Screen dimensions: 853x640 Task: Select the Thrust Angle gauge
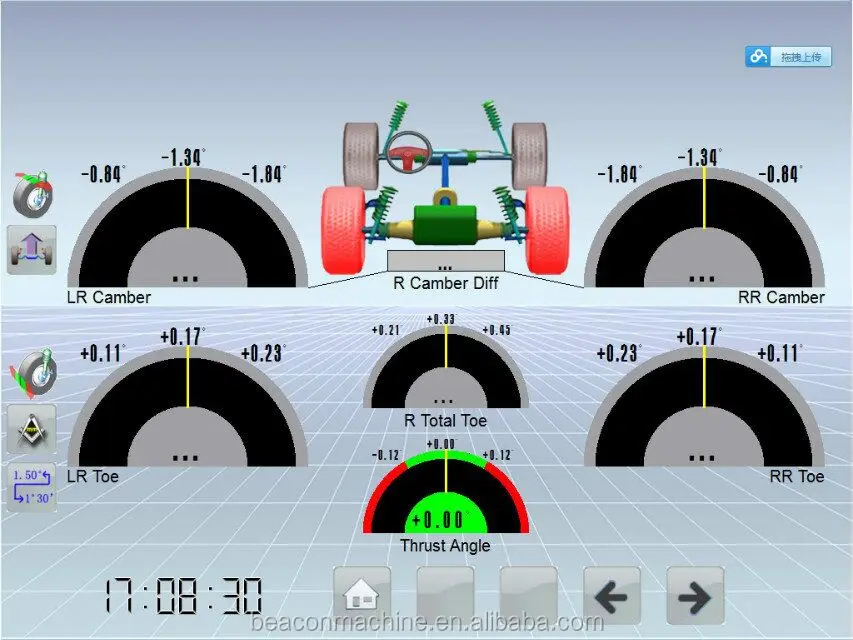[x=446, y=492]
